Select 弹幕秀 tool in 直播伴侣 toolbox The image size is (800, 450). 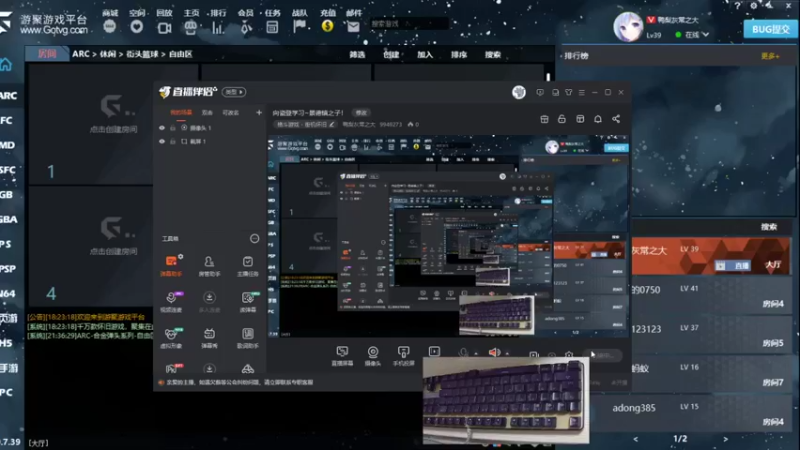click(209, 338)
